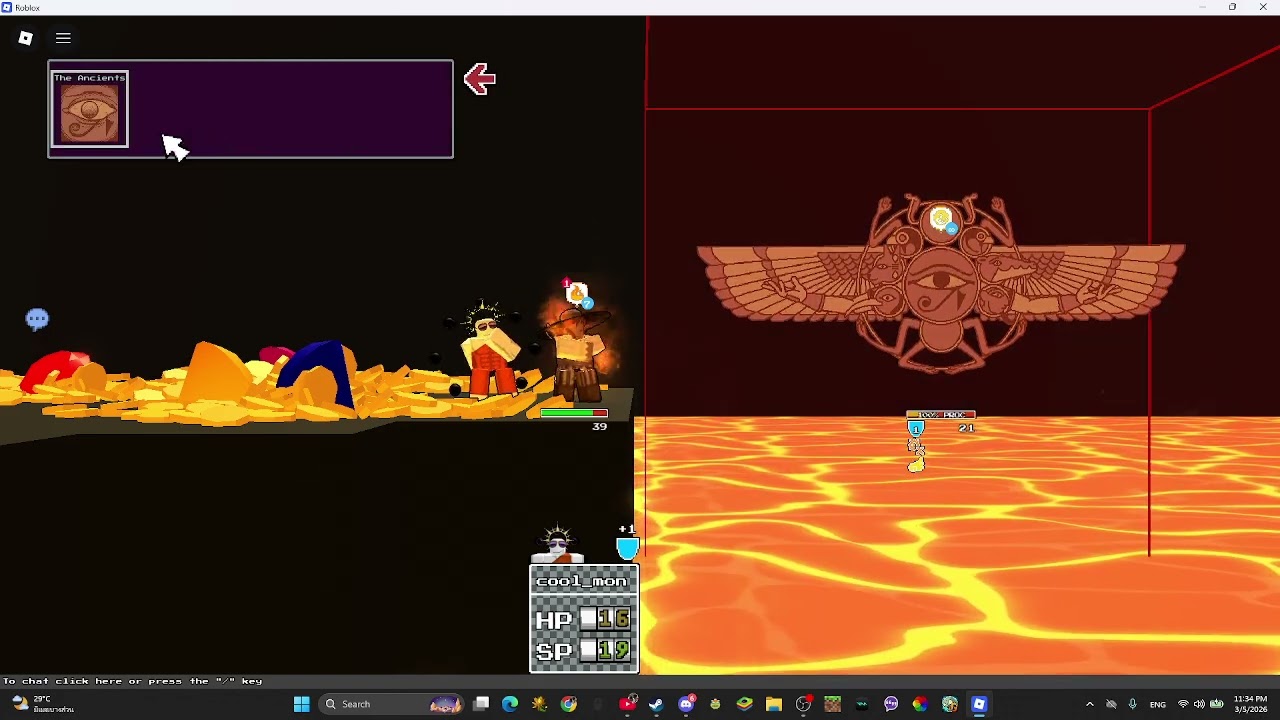
Task: Click the SP 19 stat
Action: click(x=583, y=651)
